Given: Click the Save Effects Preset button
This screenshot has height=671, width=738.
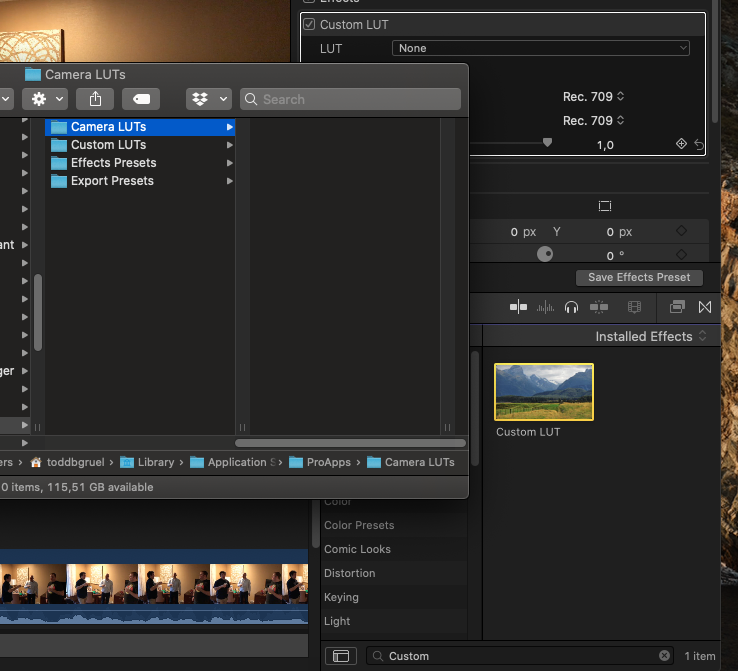Looking at the screenshot, I should (x=639, y=277).
